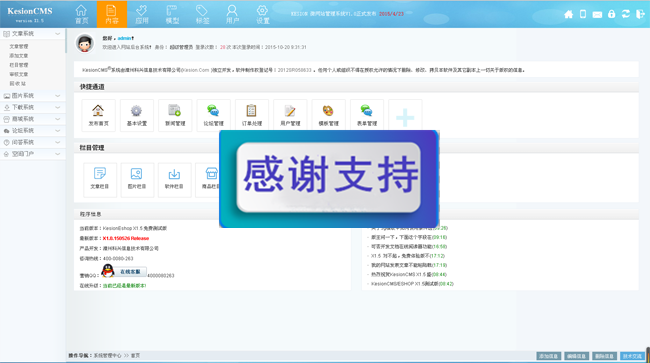Open the news item timestamped 09:16
This screenshot has height=363, width=650.
click(409, 237)
